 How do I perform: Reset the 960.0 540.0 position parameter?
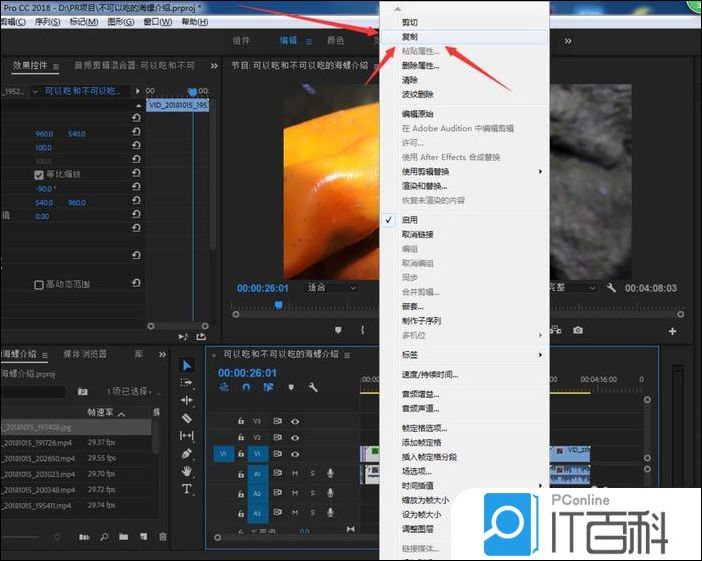pyautogui.click(x=137, y=132)
